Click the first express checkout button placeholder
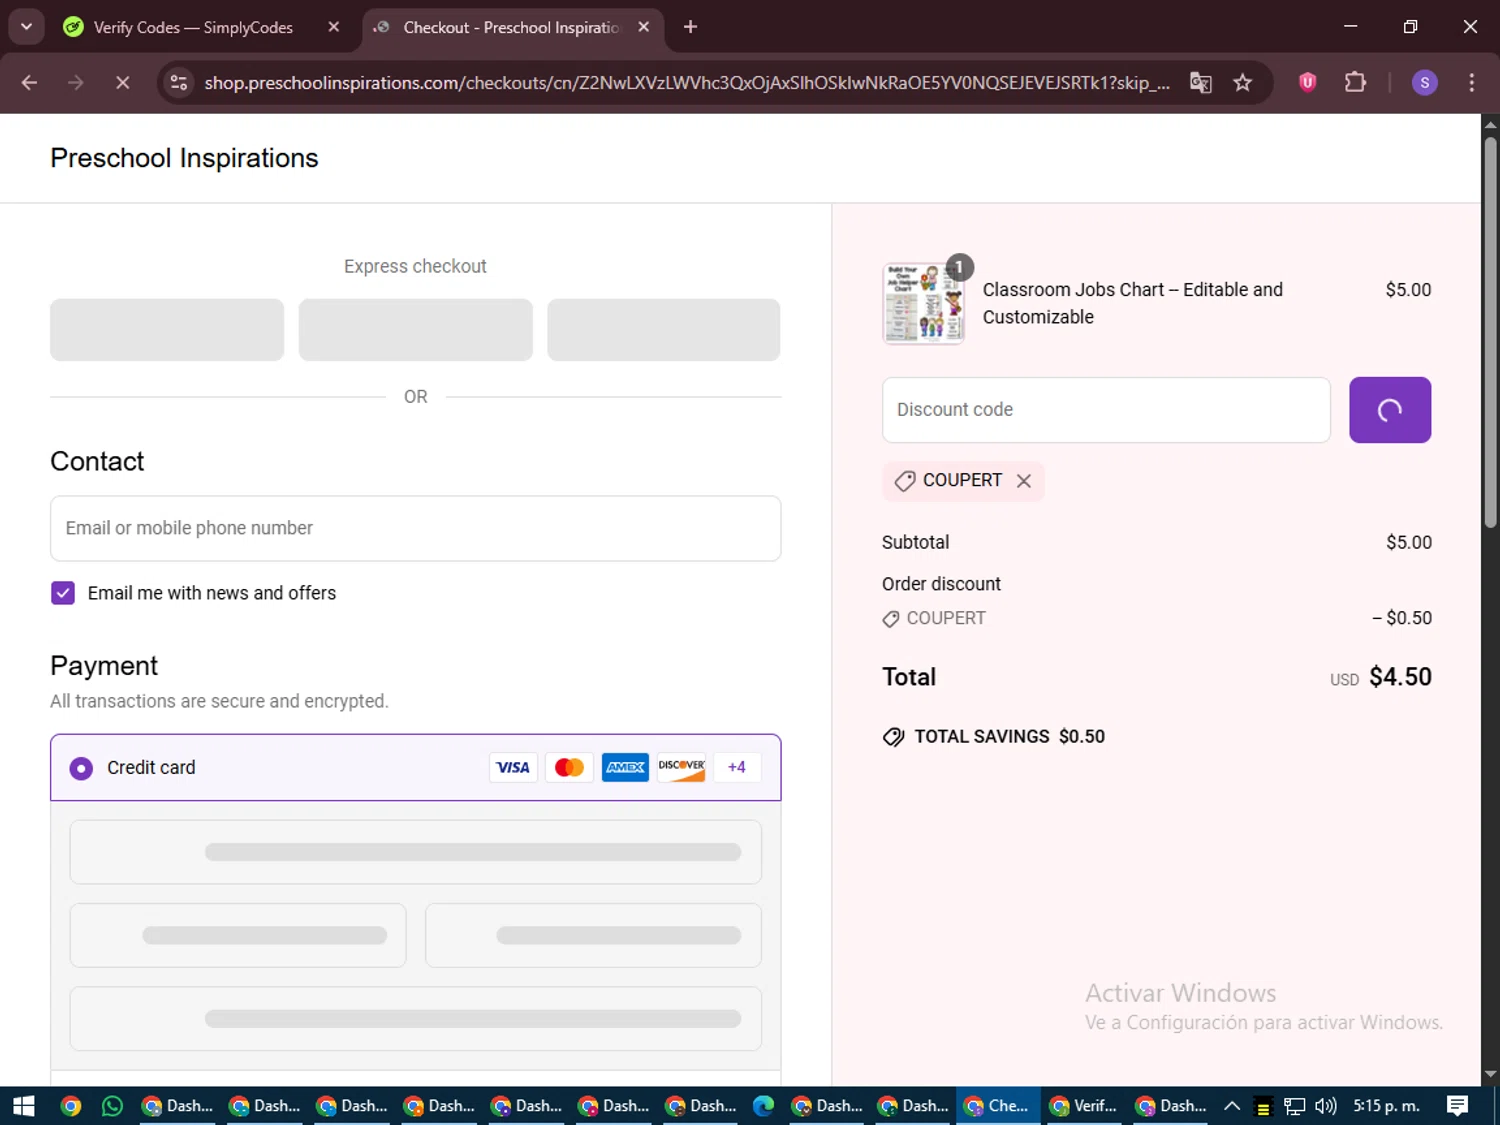This screenshot has width=1500, height=1125. tap(167, 330)
